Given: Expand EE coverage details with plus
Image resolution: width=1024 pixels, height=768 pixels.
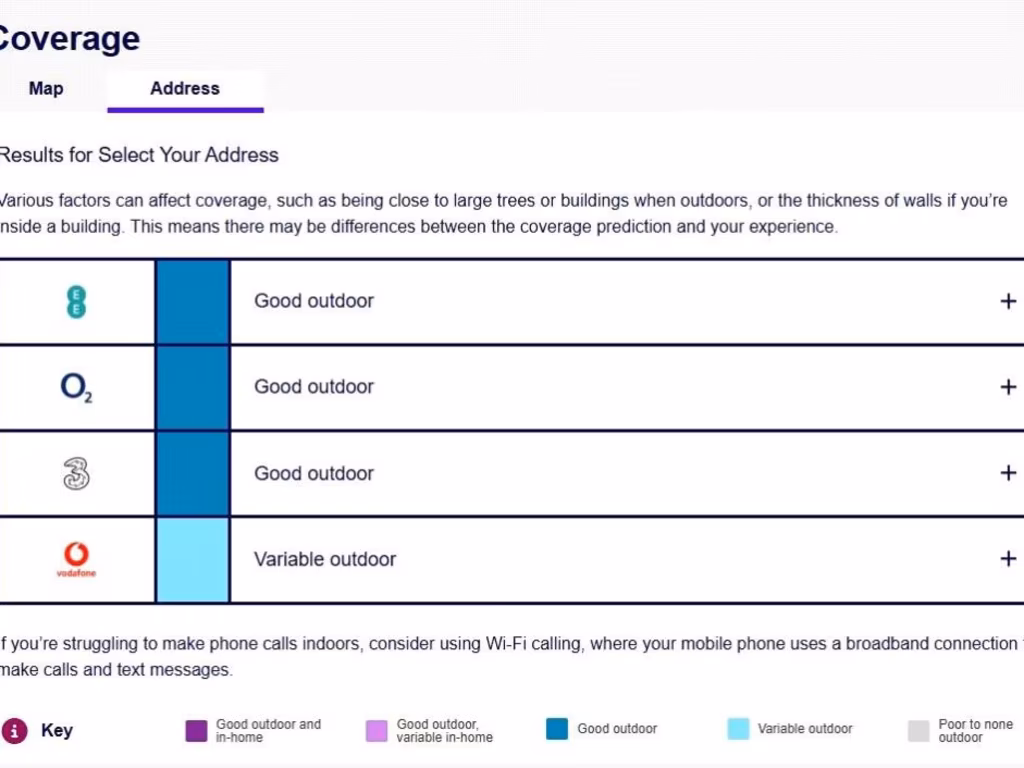Looking at the screenshot, I should [1008, 301].
